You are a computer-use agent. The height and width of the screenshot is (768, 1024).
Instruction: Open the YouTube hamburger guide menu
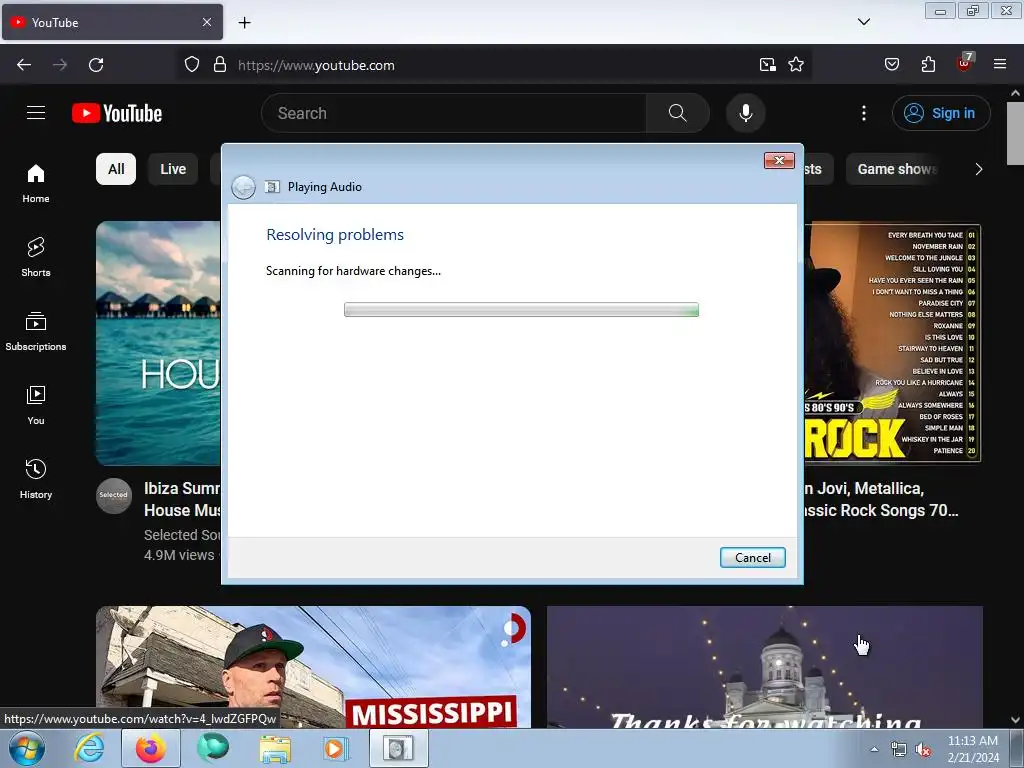pyautogui.click(x=36, y=113)
